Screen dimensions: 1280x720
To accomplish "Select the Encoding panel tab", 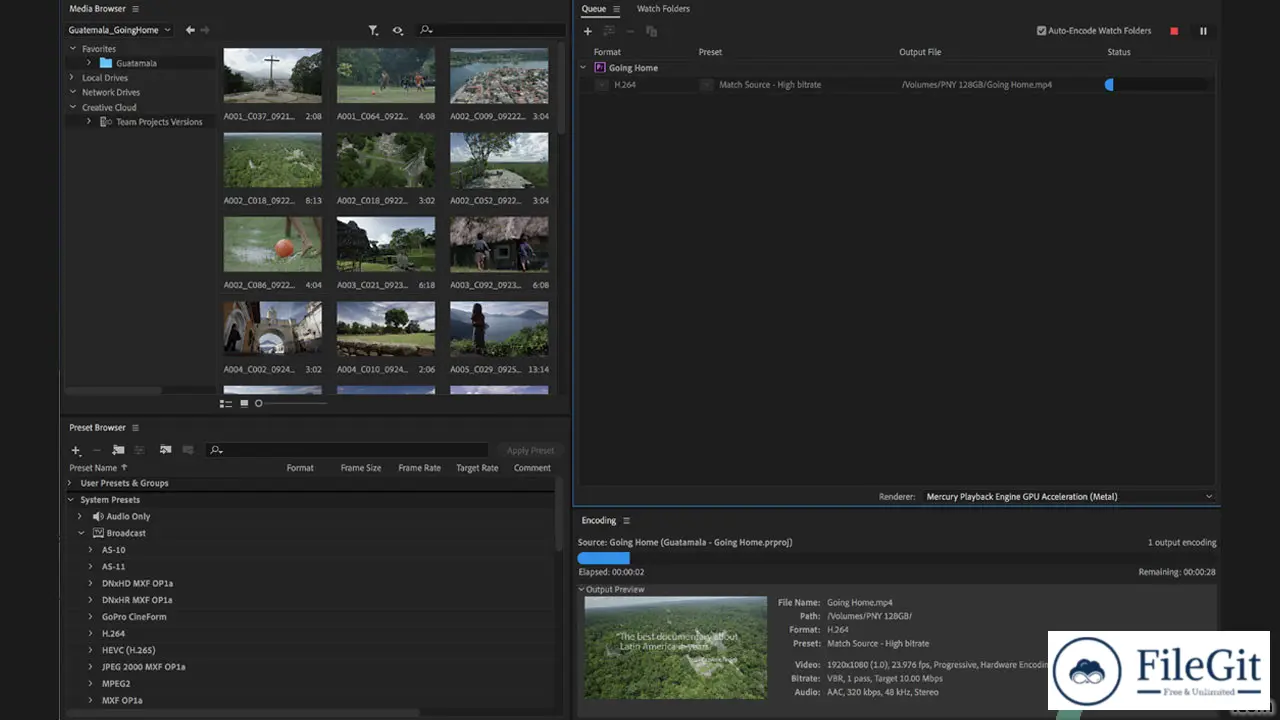I will [599, 520].
